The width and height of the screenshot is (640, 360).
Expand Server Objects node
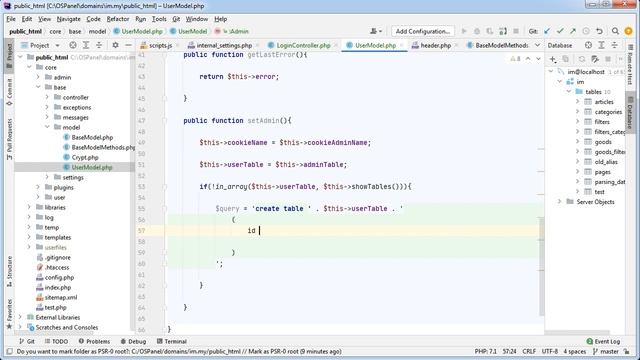pos(560,202)
